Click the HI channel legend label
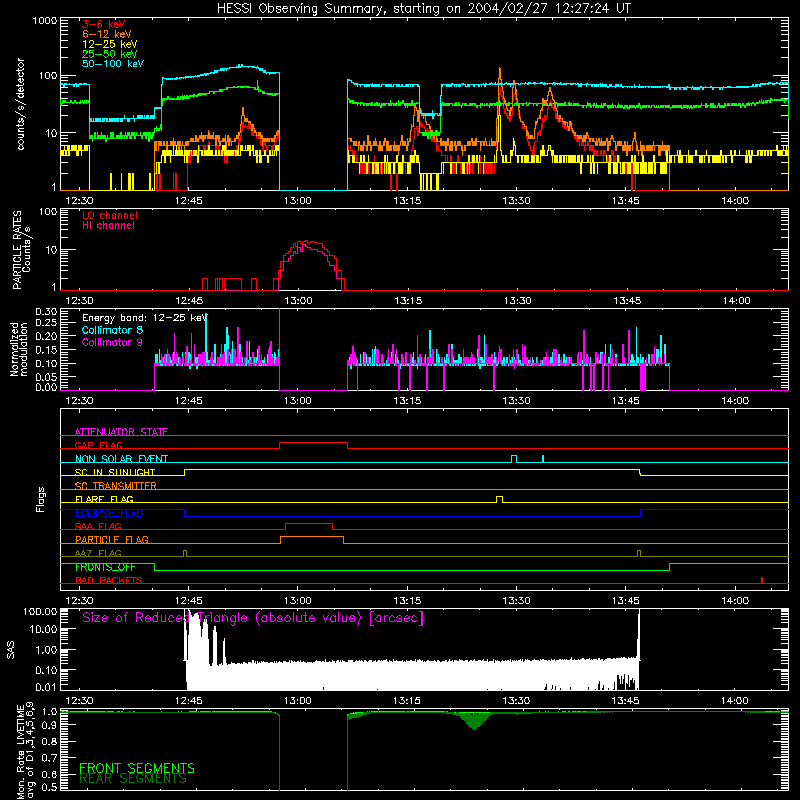 (x=109, y=225)
